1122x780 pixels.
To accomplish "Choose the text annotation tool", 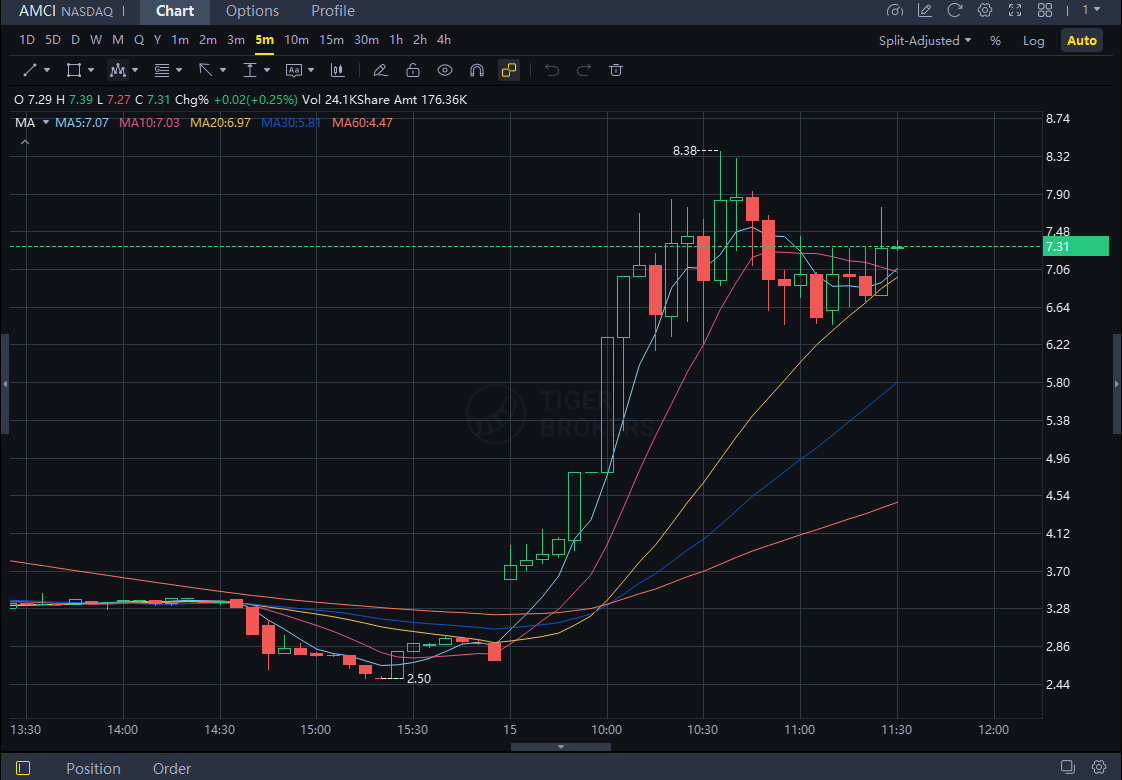I will point(293,70).
